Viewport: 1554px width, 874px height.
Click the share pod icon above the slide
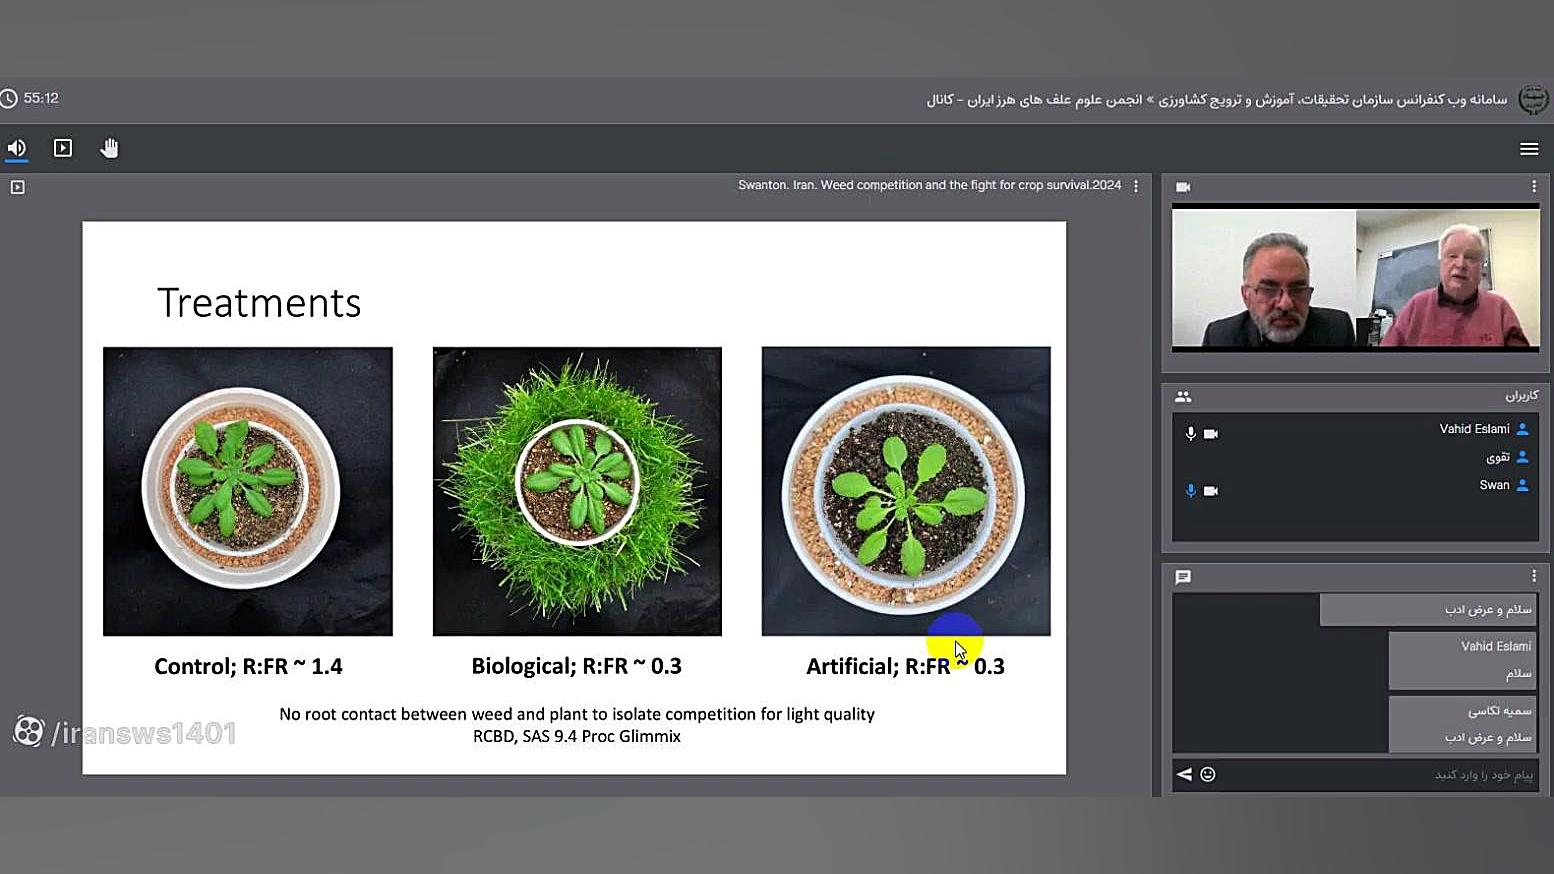click(x=18, y=187)
